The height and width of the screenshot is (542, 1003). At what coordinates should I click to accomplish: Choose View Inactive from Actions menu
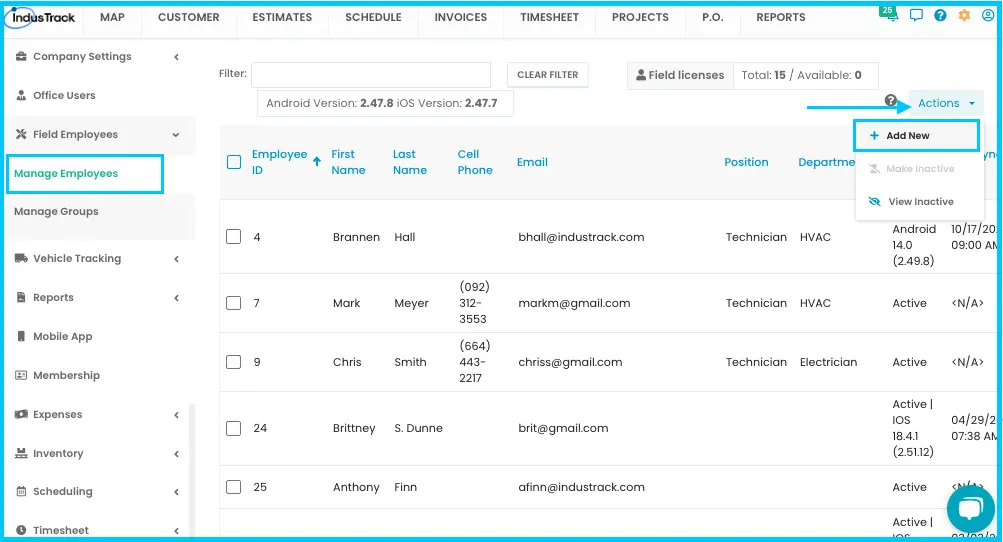[919, 202]
